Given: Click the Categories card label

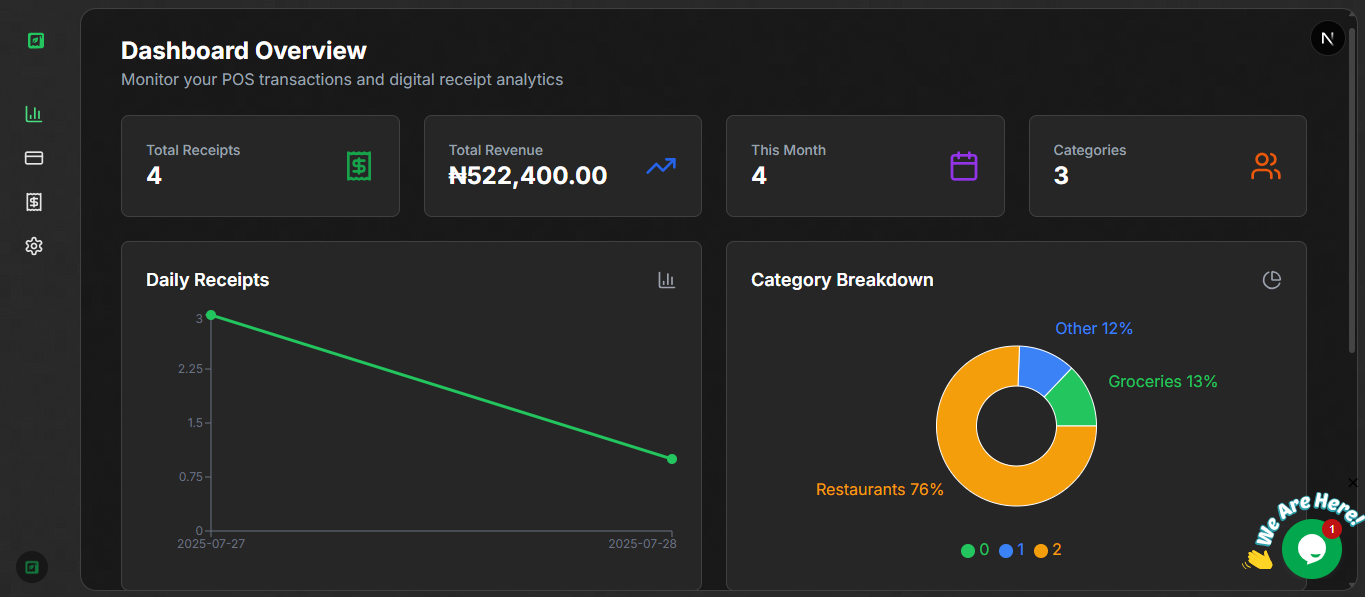Looking at the screenshot, I should click(1090, 150).
